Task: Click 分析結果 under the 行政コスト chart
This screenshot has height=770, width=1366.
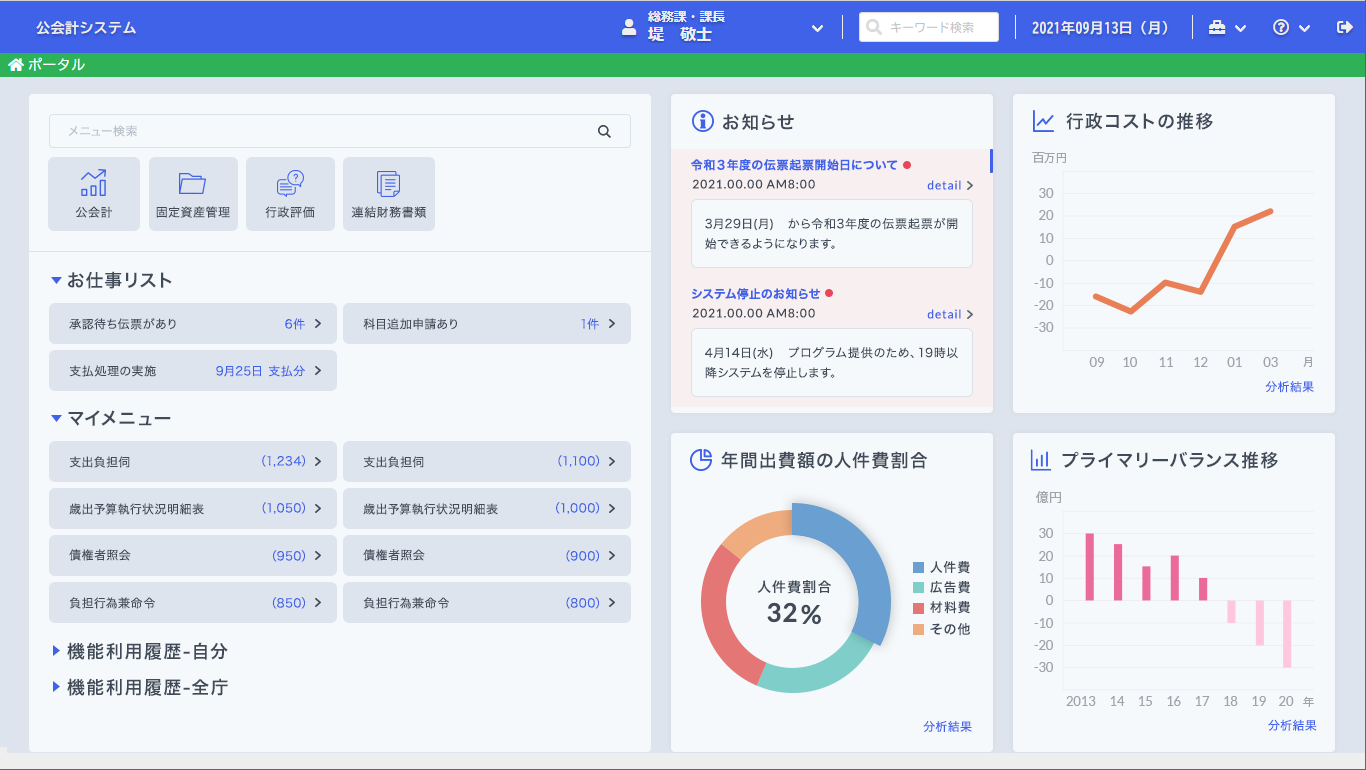Action: click(x=1288, y=387)
